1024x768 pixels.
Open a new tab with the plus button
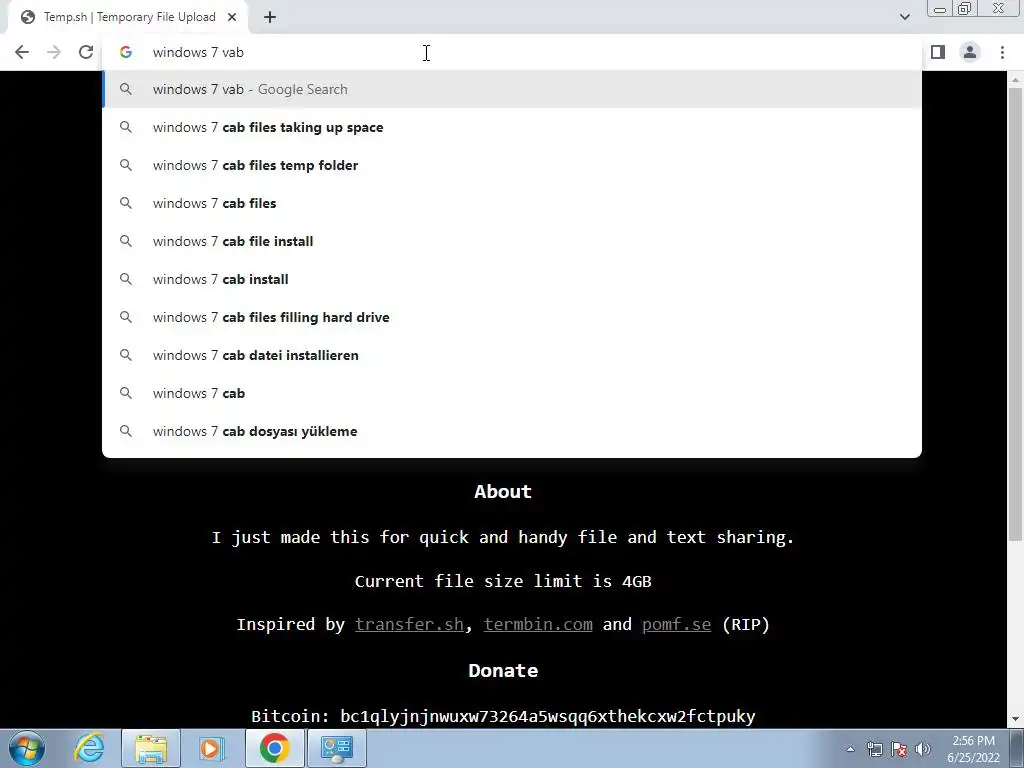click(270, 17)
